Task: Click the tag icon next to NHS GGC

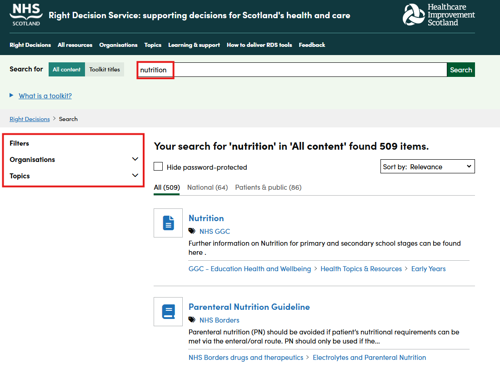Action: pyautogui.click(x=192, y=231)
